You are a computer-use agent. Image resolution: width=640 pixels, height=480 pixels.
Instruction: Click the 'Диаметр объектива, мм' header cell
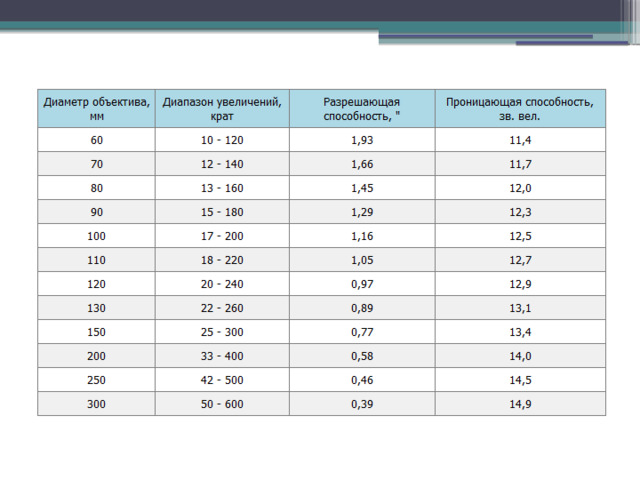point(96,109)
